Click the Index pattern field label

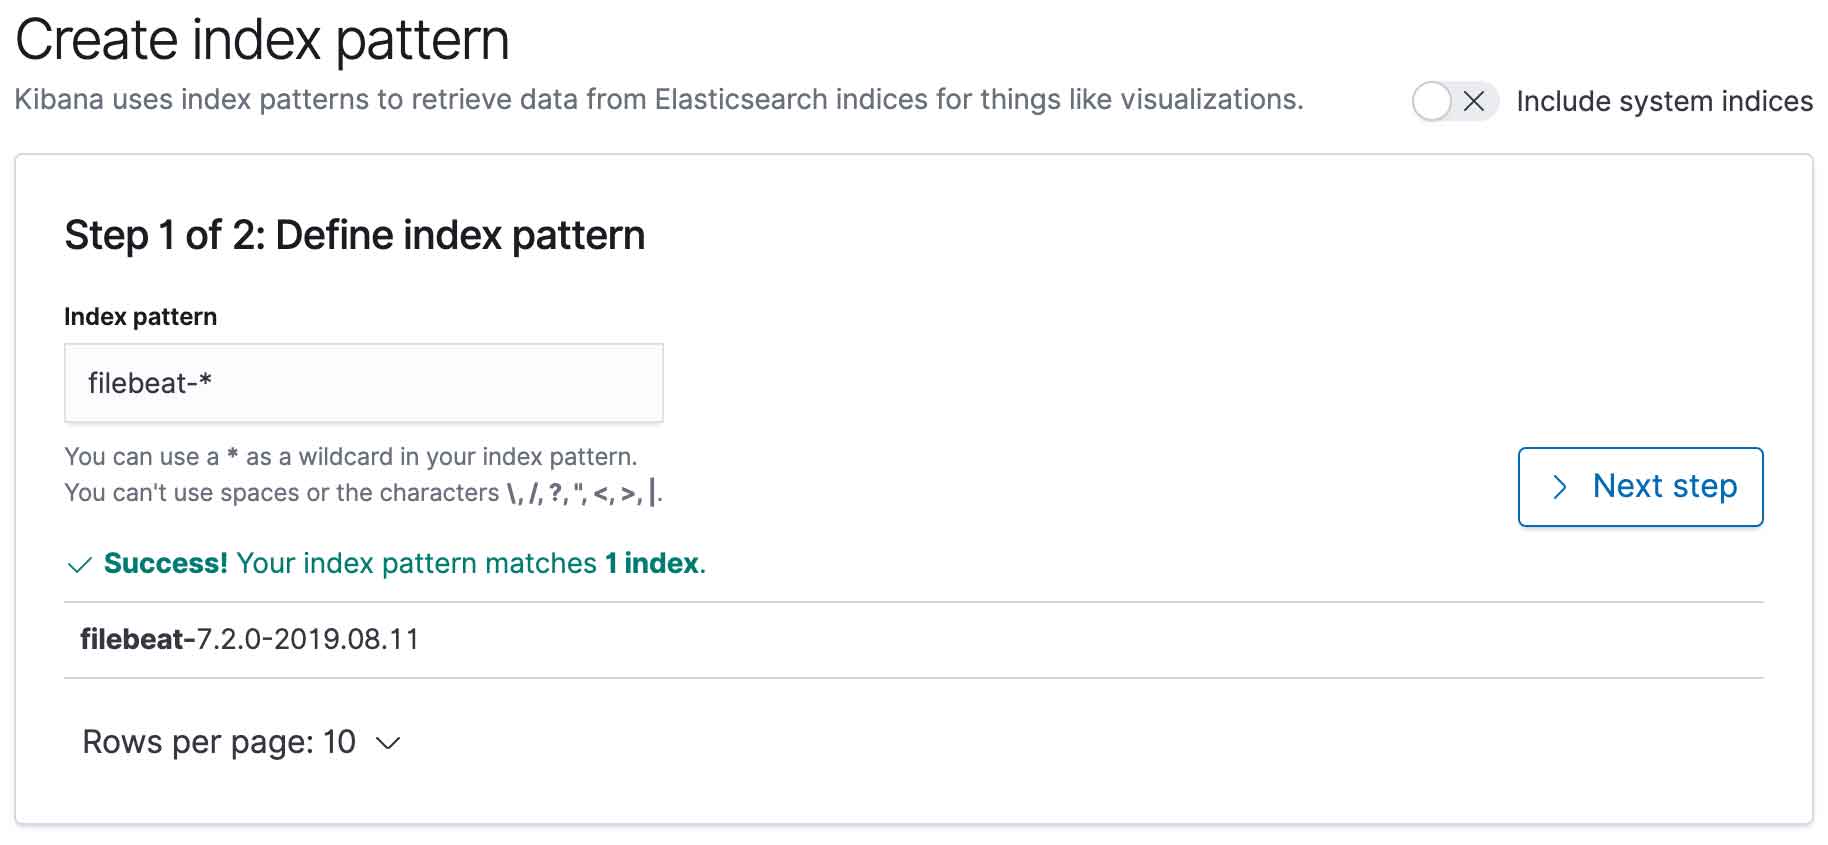click(x=140, y=317)
